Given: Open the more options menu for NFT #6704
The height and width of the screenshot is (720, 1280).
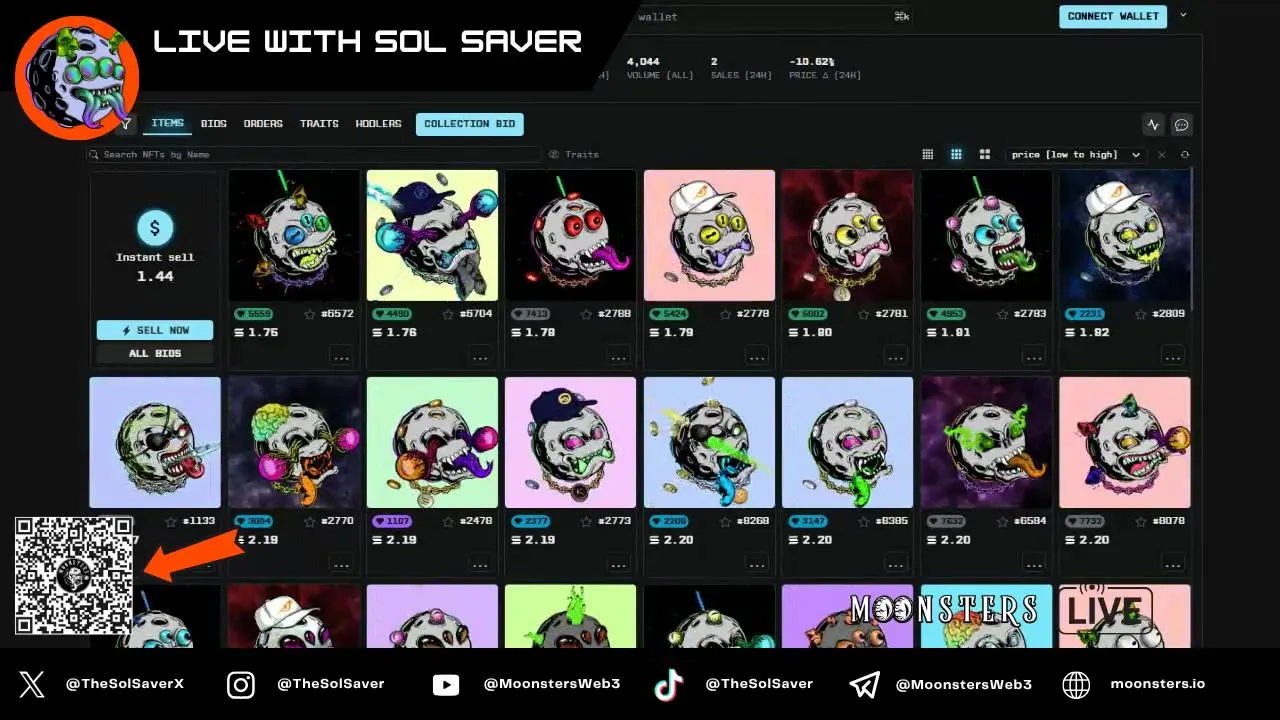Looking at the screenshot, I should (x=480, y=356).
